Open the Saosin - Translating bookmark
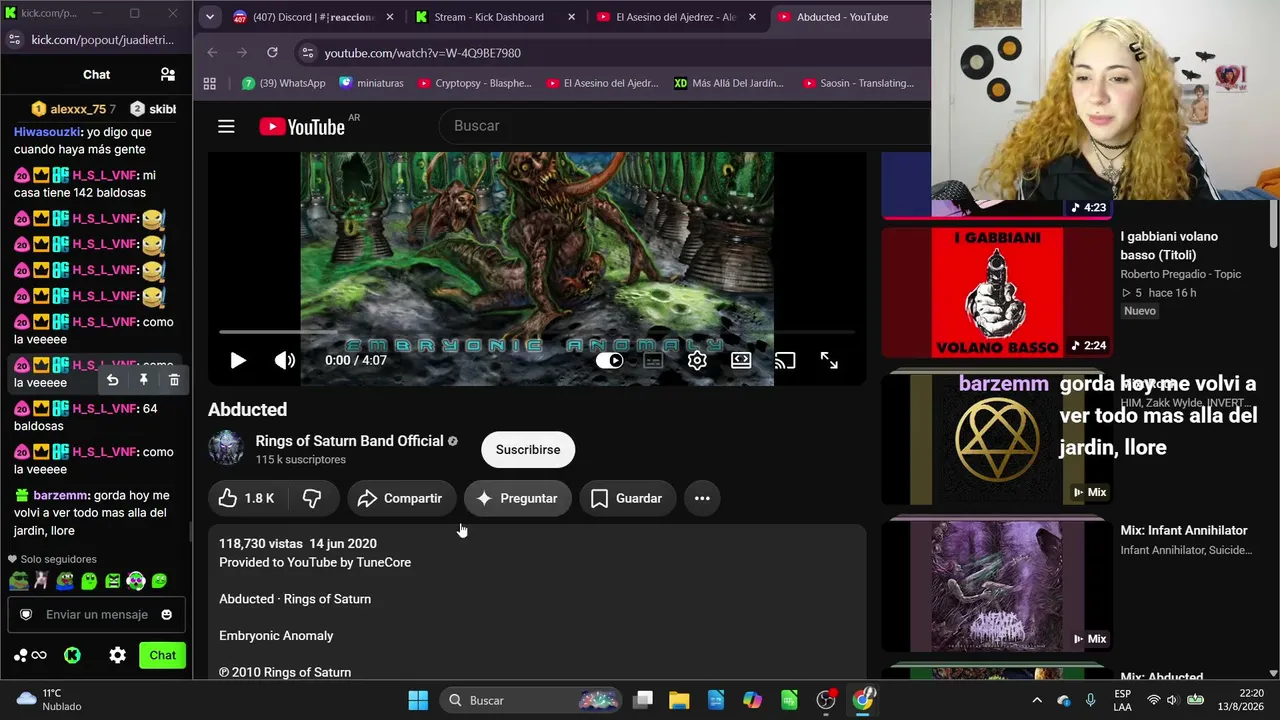The image size is (1280, 720). 859,83
